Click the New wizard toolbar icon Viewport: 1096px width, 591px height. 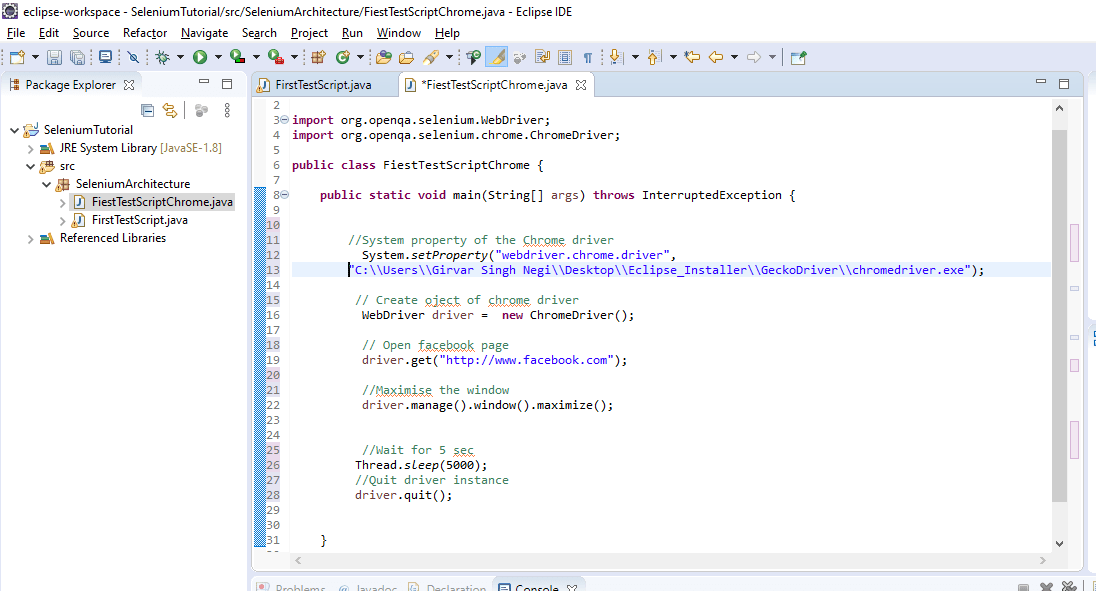[17, 57]
